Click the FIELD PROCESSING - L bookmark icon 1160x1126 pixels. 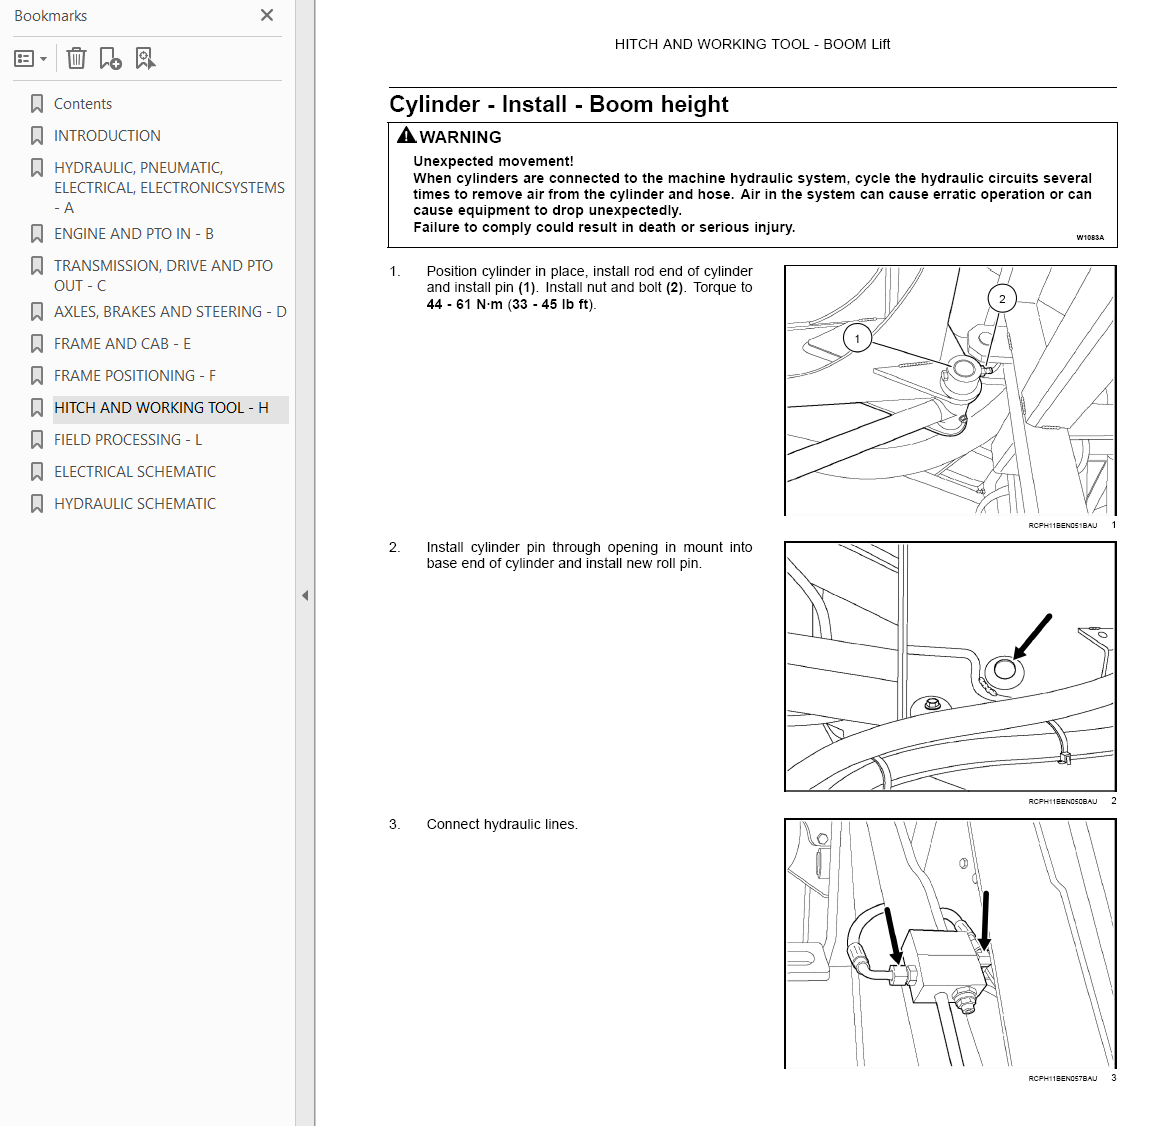(36, 439)
